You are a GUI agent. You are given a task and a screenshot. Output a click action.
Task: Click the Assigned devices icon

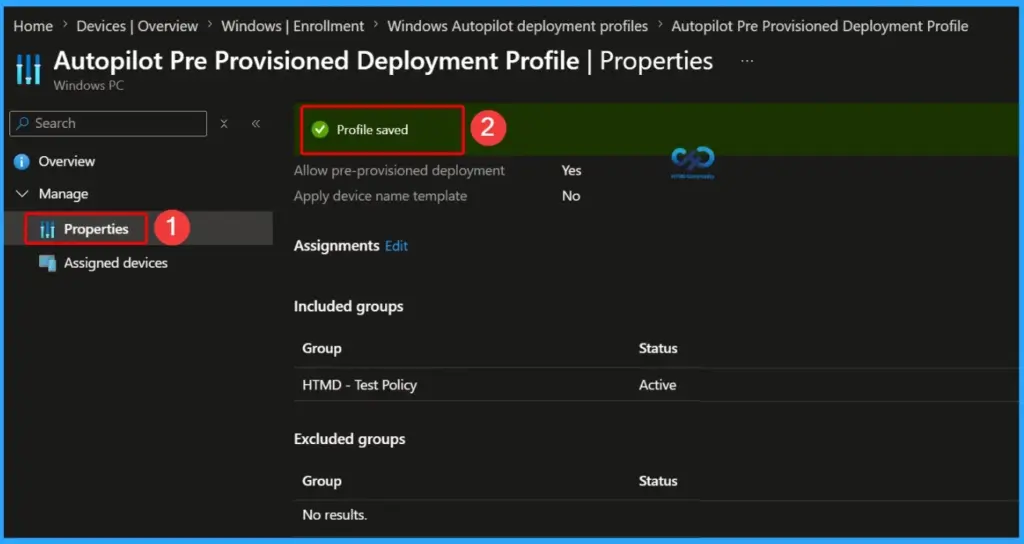click(x=47, y=263)
